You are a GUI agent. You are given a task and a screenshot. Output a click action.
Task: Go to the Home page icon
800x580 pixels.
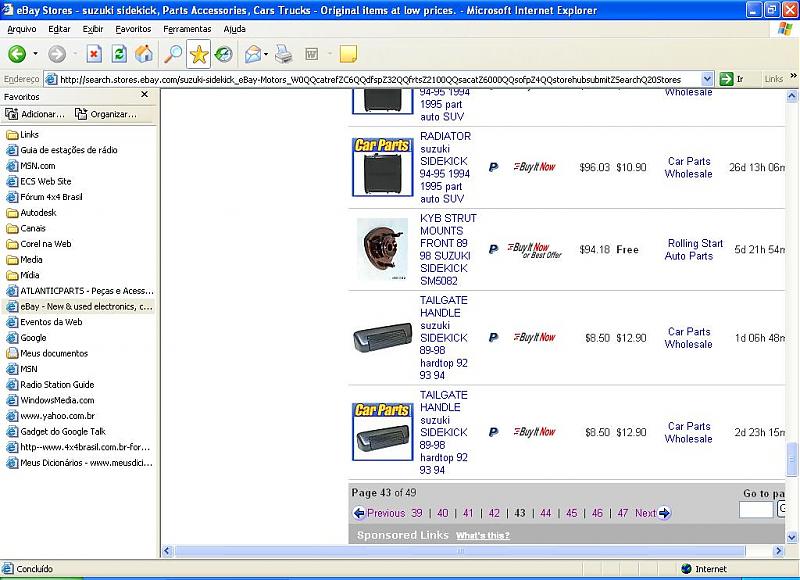[x=144, y=54]
